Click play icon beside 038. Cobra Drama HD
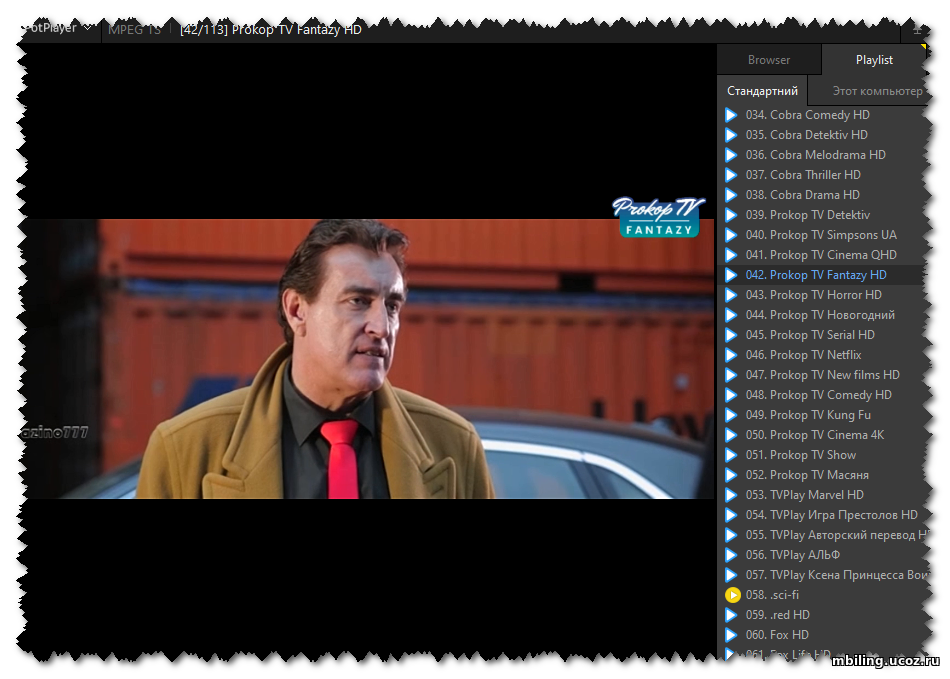 (x=731, y=195)
